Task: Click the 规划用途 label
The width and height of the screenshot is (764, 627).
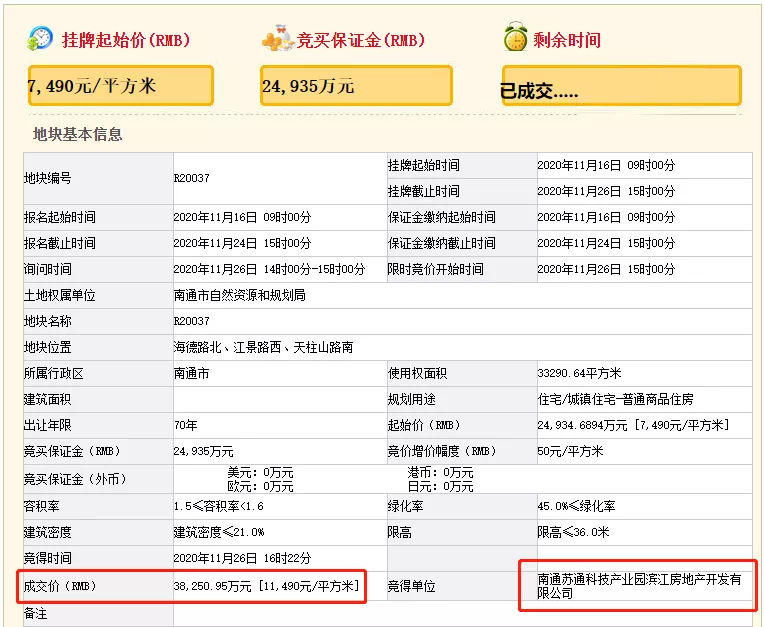Action: [x=411, y=399]
